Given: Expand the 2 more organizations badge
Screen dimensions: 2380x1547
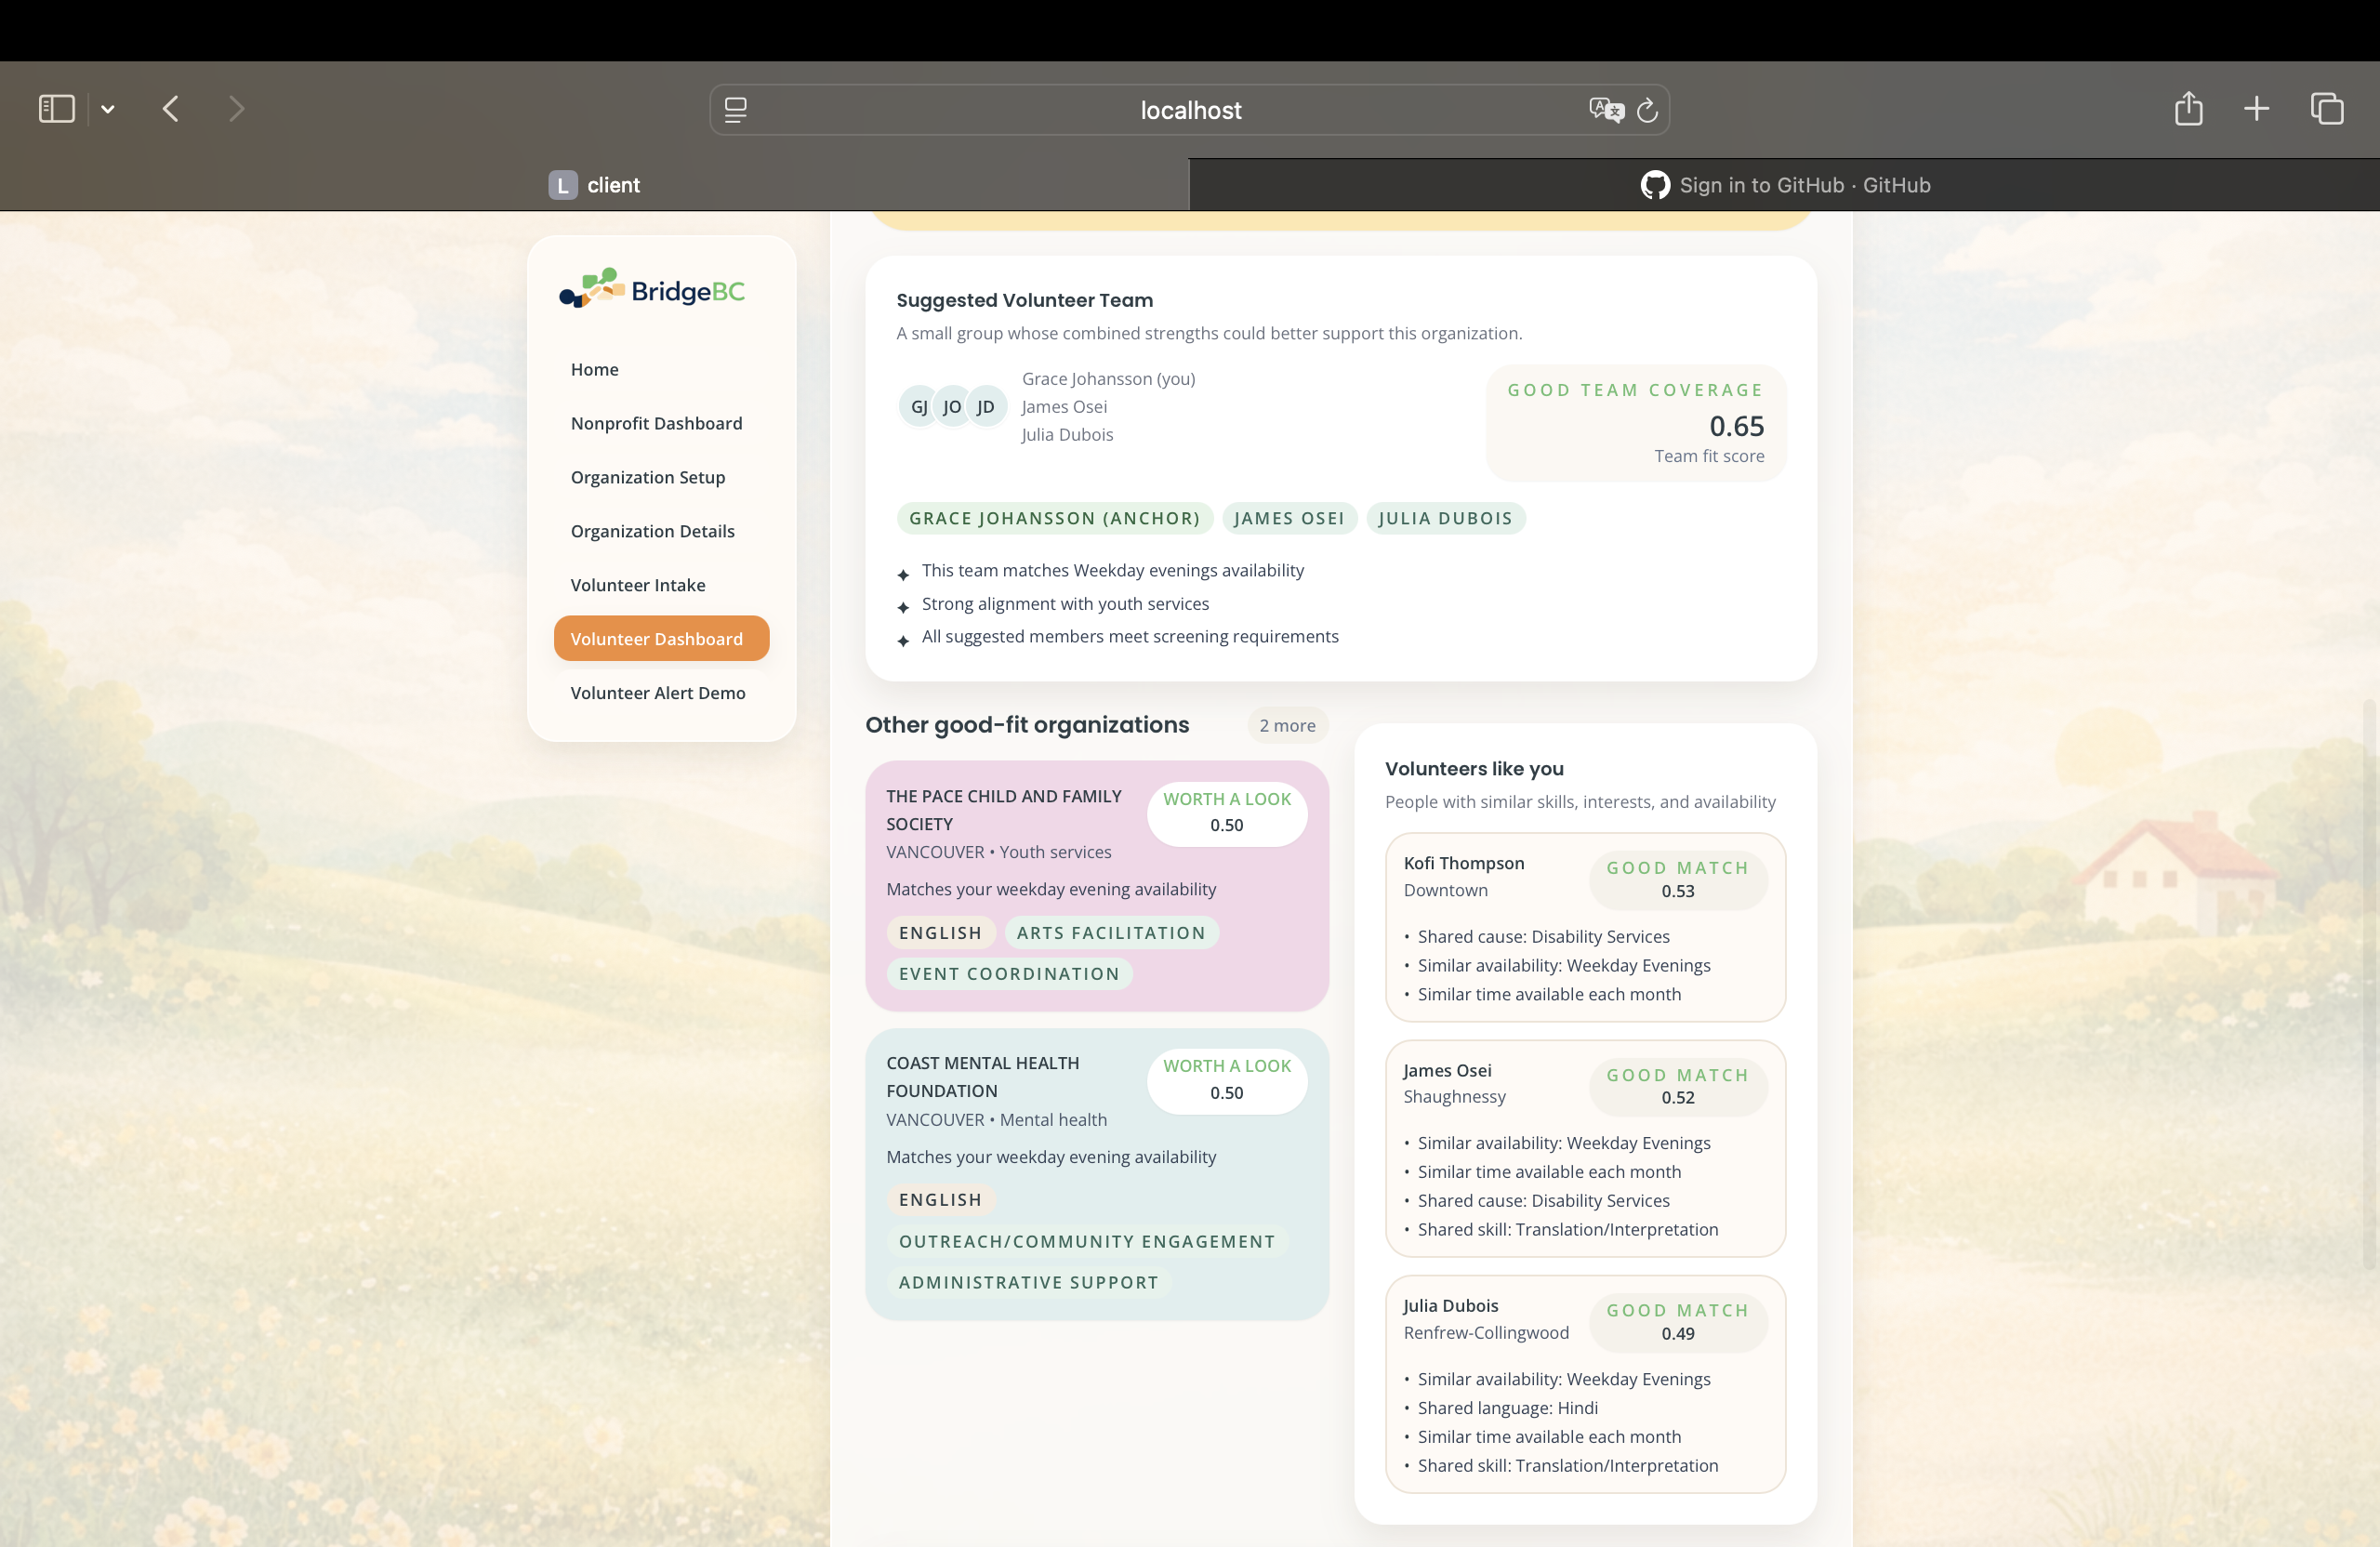Looking at the screenshot, I should (x=1286, y=726).
